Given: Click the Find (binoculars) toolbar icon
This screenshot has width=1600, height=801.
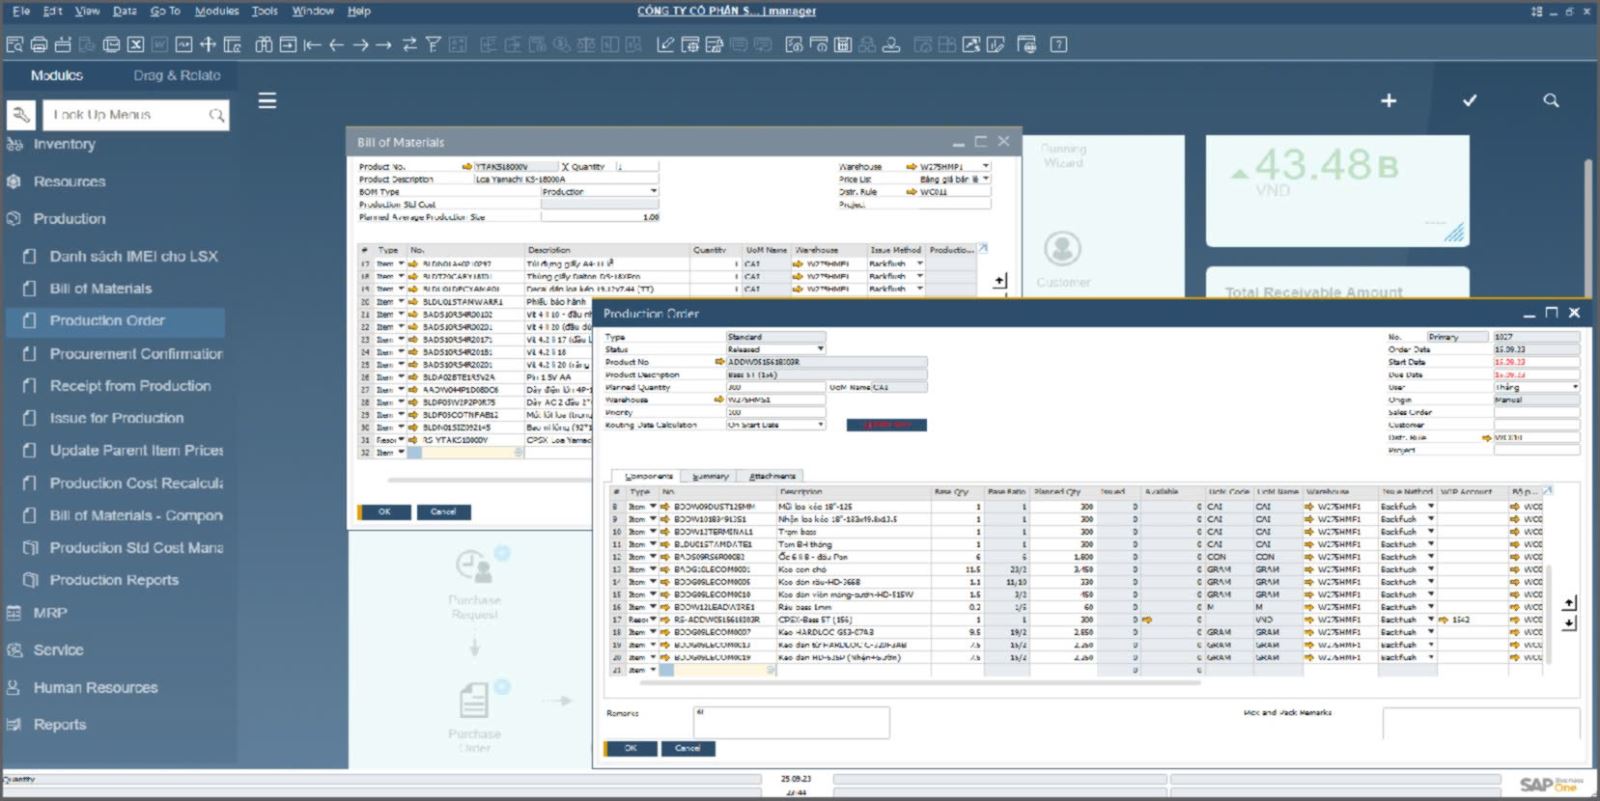Looking at the screenshot, I should pyautogui.click(x=264, y=44).
